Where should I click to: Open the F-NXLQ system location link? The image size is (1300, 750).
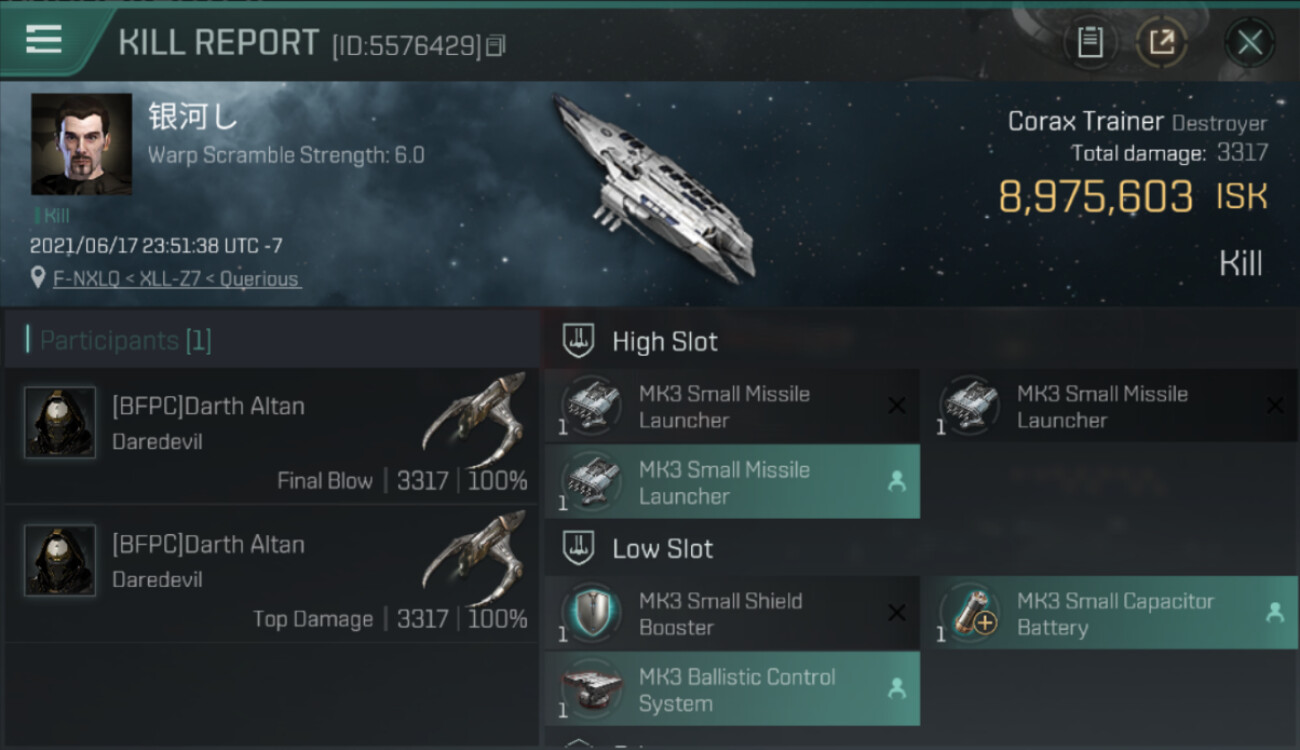[x=175, y=279]
